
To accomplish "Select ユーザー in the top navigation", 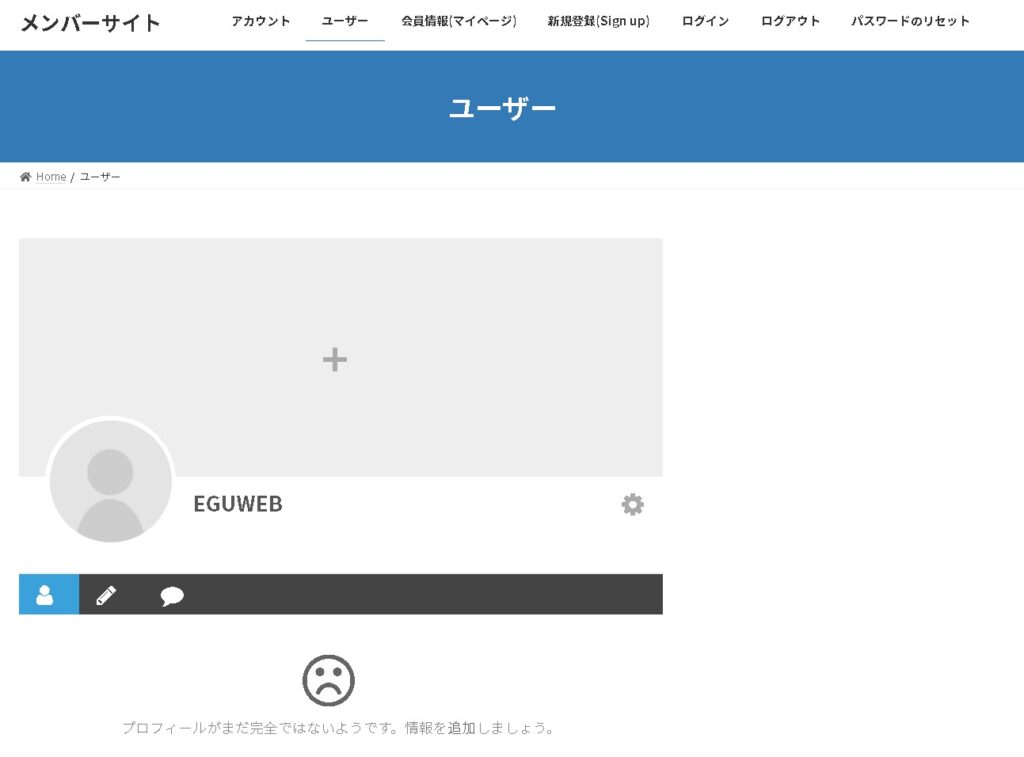I will 344,21.
